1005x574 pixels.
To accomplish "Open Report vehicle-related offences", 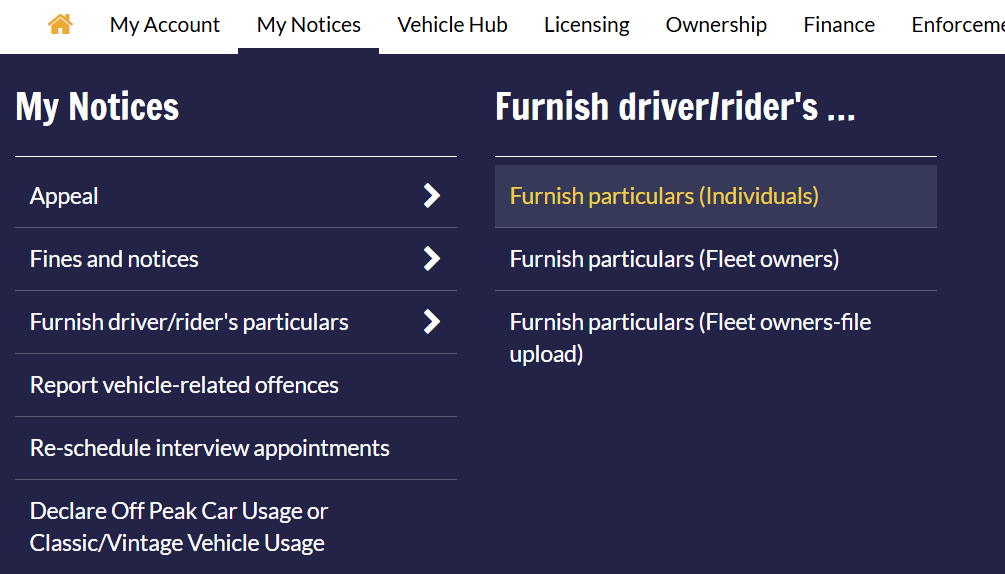I will 236,385.
